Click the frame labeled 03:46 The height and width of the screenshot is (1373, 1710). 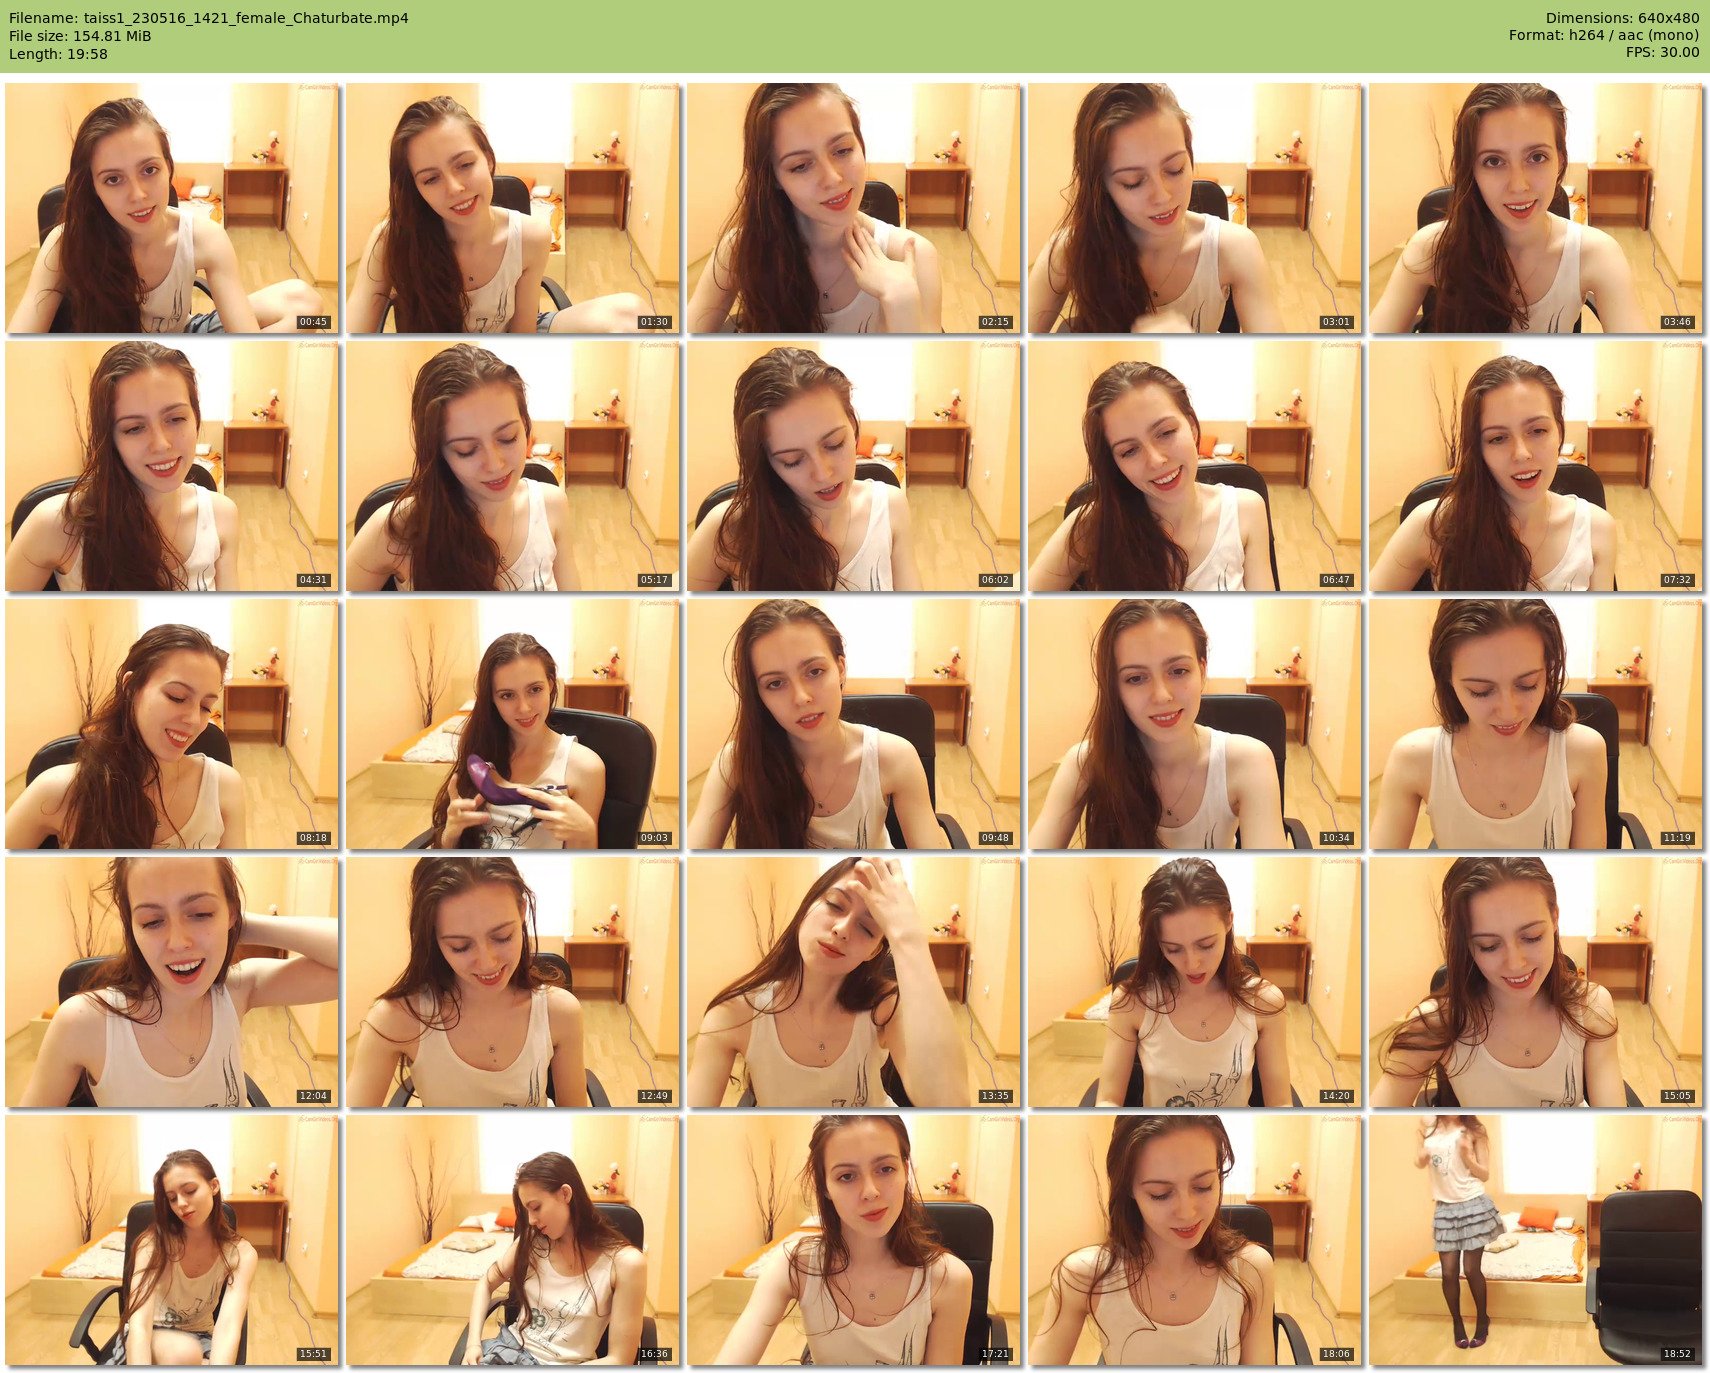pos(1535,208)
